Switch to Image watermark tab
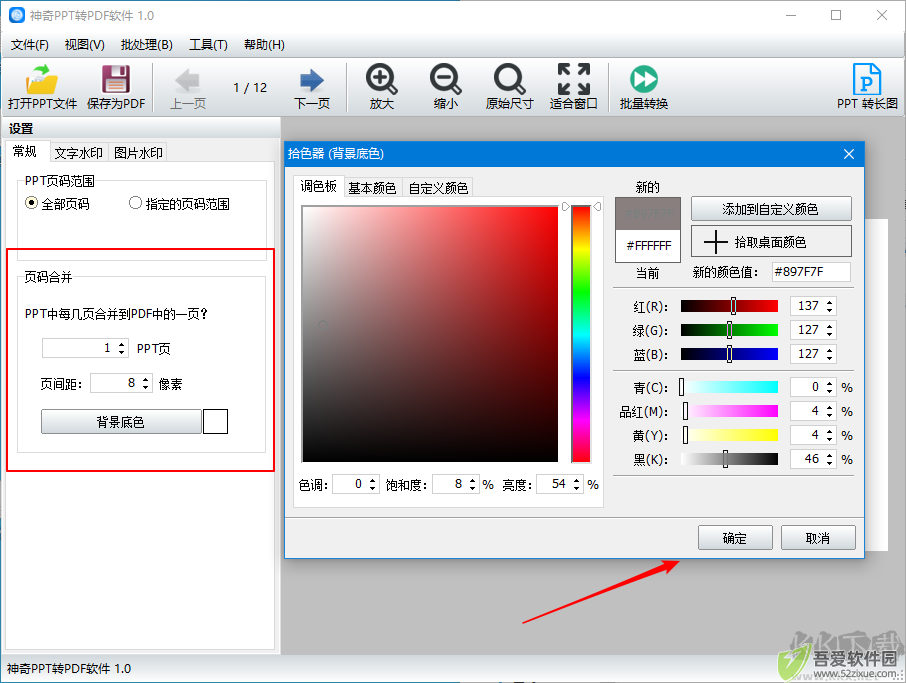The width and height of the screenshot is (906, 683). [138, 153]
